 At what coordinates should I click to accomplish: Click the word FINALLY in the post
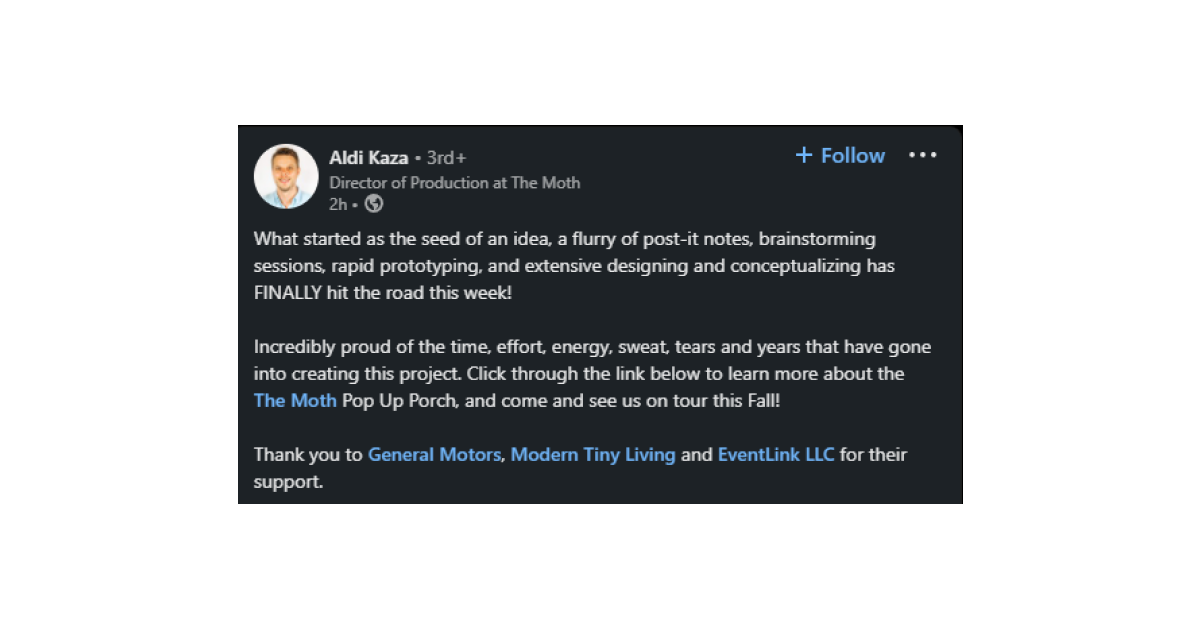point(288,292)
